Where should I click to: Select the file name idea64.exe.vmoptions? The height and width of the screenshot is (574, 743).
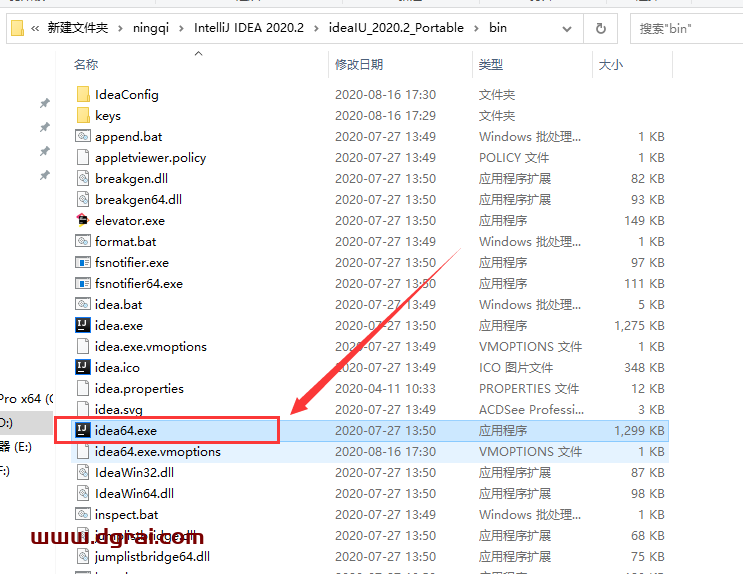(158, 452)
